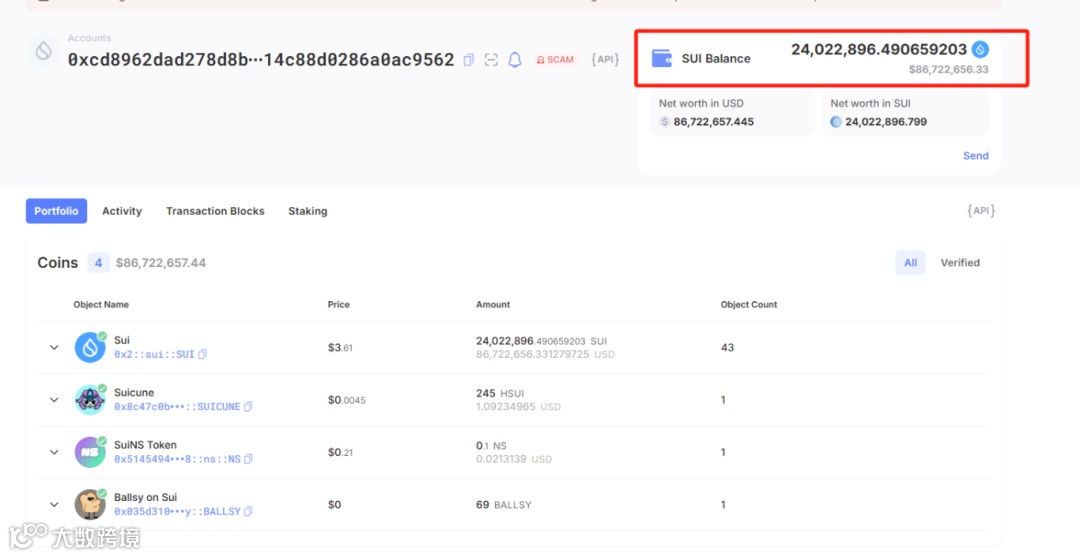Click the dollar icon in Net worth USD
The image size is (1080, 557).
[x=664, y=122]
